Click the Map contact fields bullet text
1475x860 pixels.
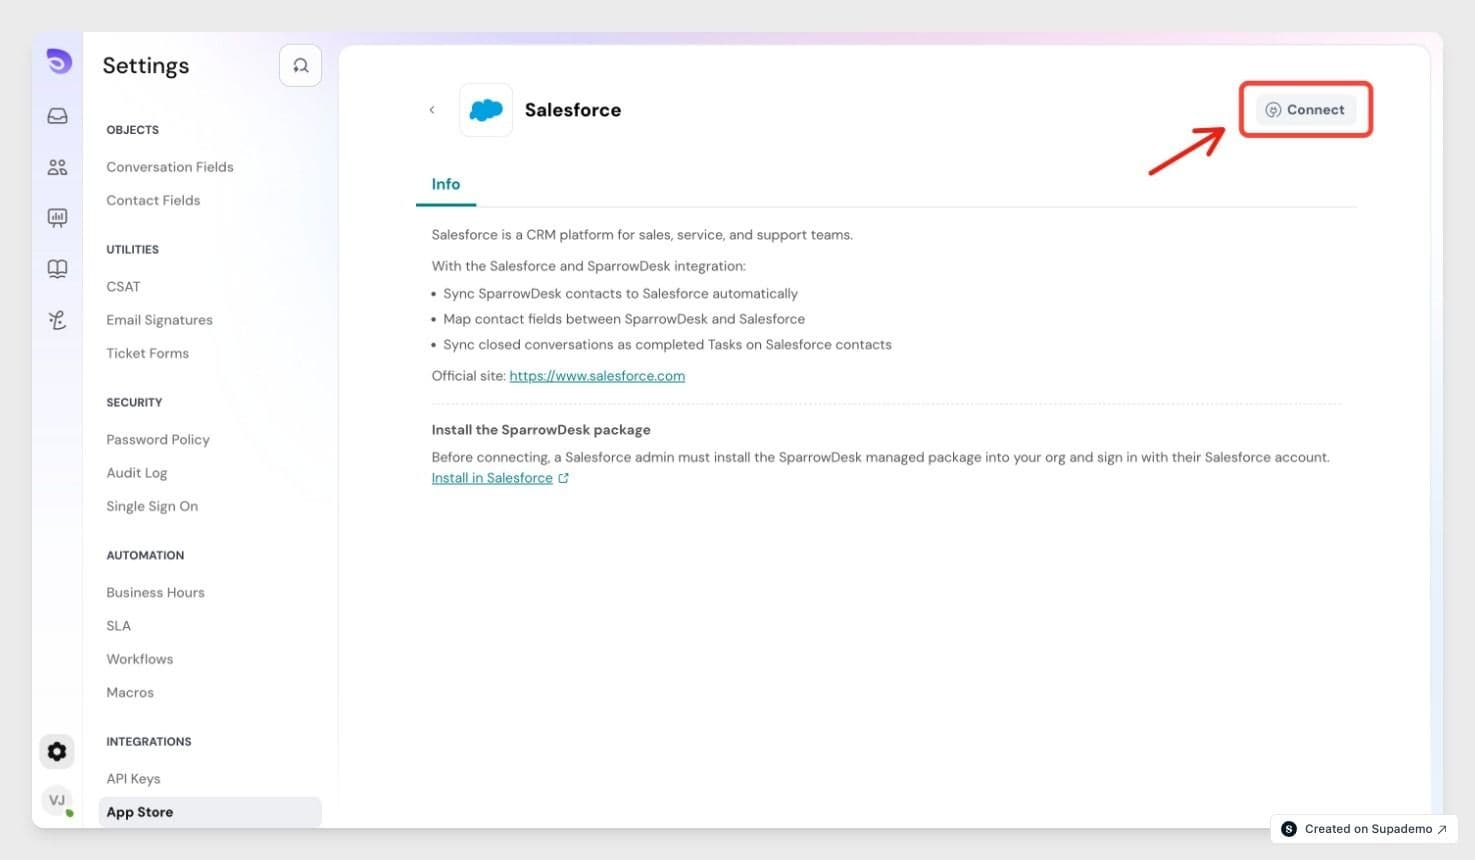624,319
